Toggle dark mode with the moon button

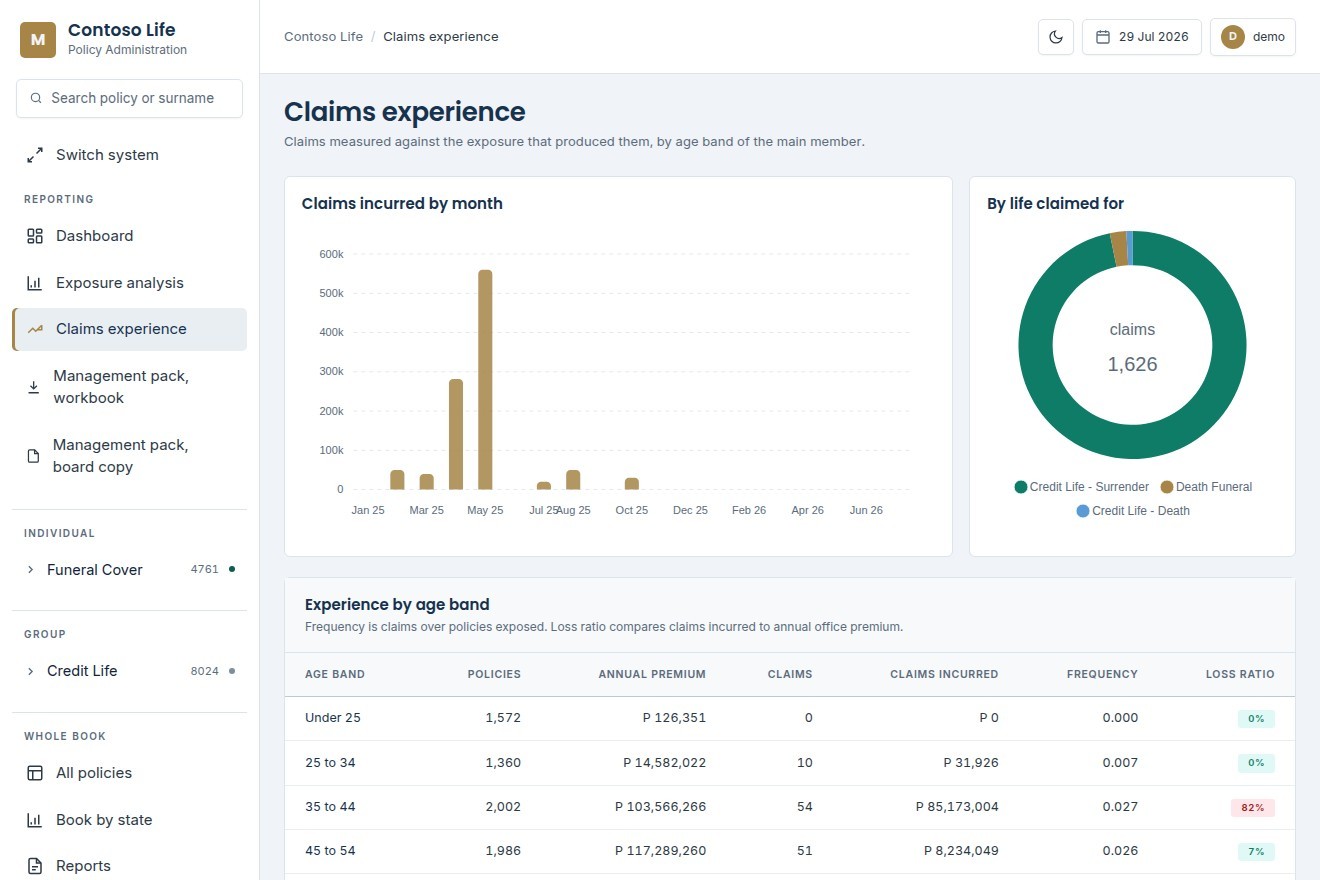[x=1056, y=37]
